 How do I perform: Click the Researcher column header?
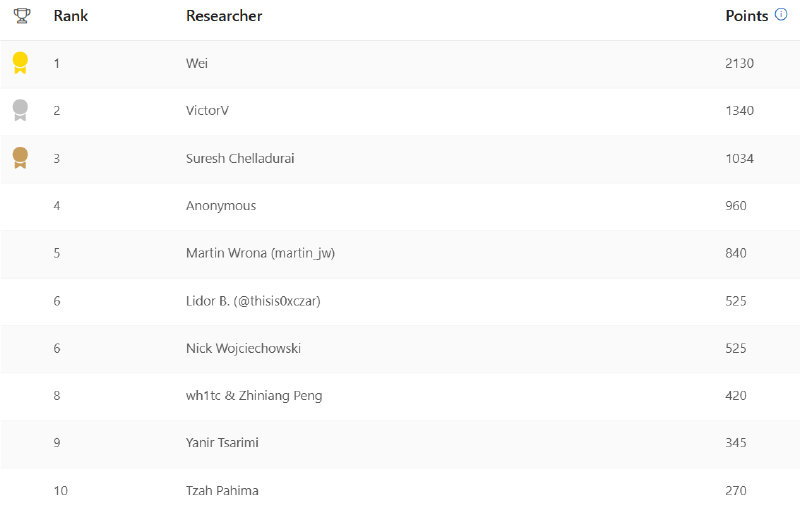(224, 16)
